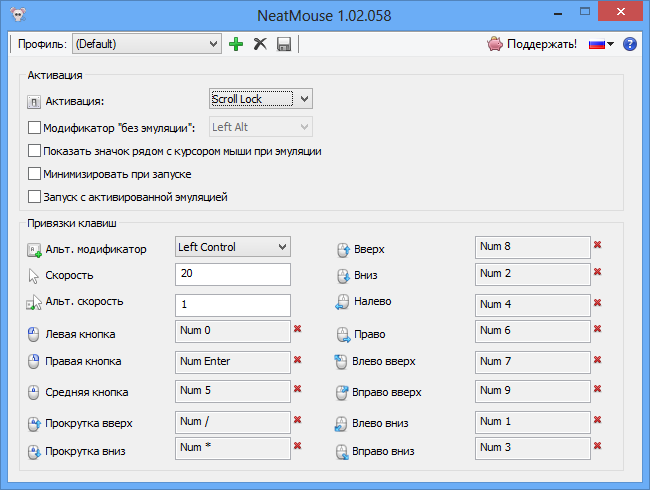650x490 pixels.
Task: Minimize the NeatMouse window
Action: (558, 13)
